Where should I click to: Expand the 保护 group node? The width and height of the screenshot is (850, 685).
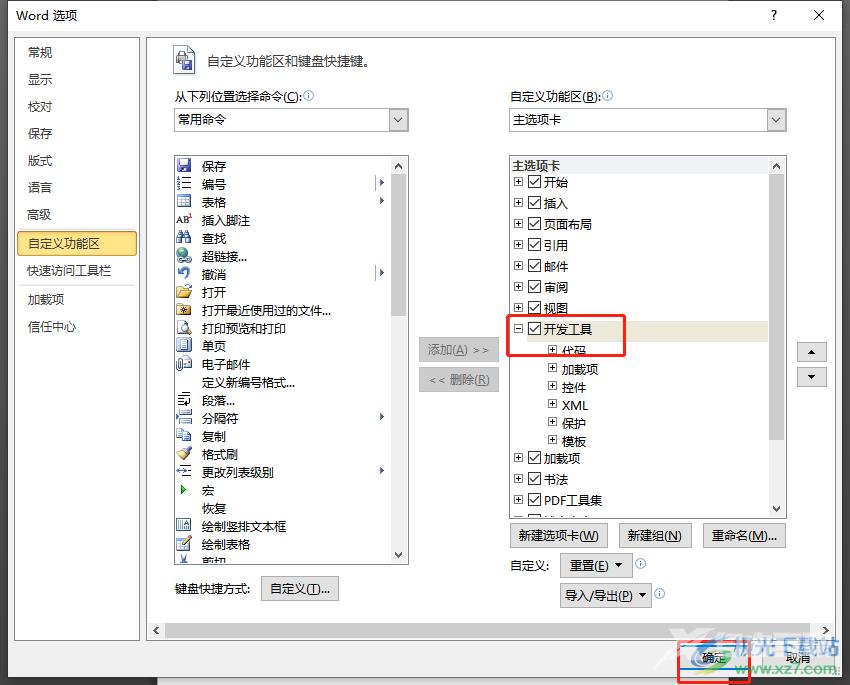coord(552,422)
